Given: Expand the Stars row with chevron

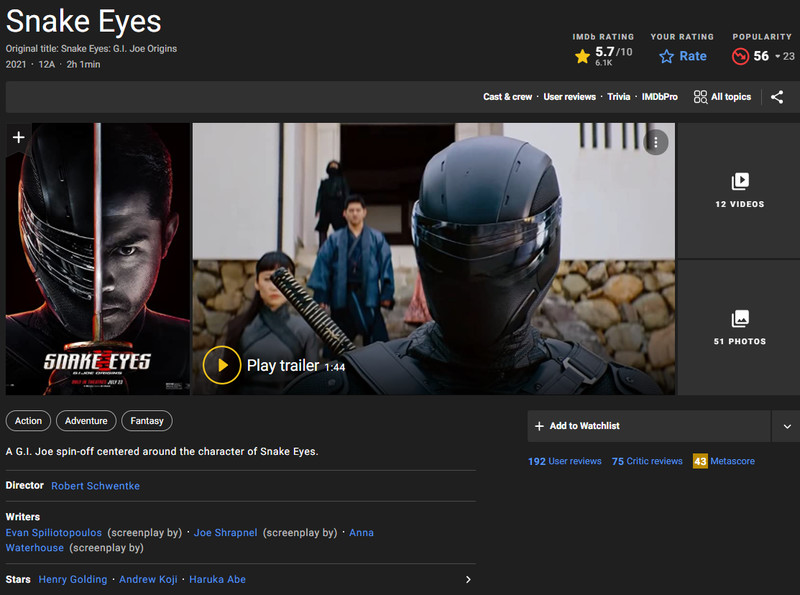Looking at the screenshot, I should [468, 579].
